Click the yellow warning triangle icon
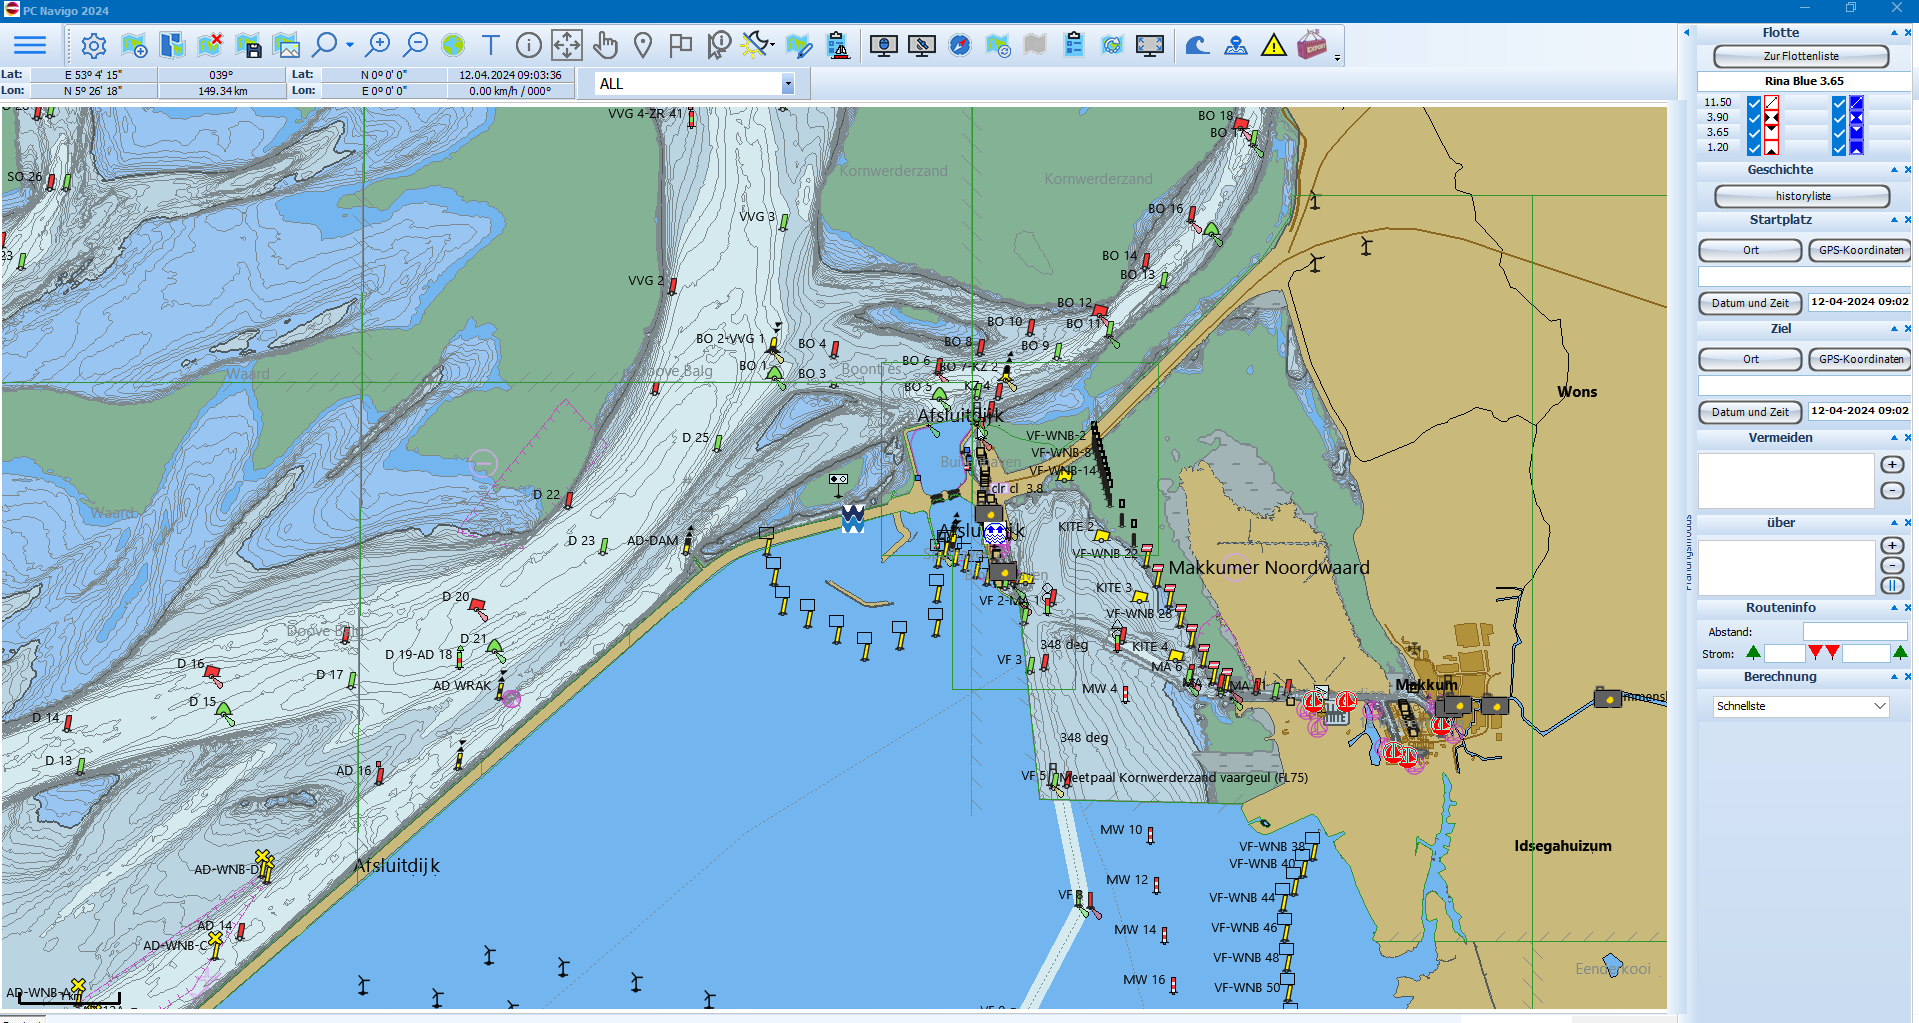Viewport: 1919px width, 1023px height. click(1274, 46)
